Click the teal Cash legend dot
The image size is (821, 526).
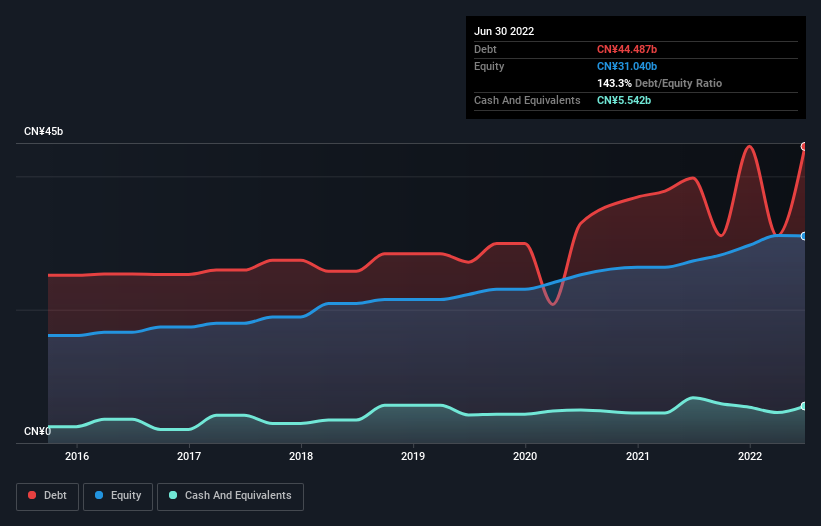tap(173, 495)
